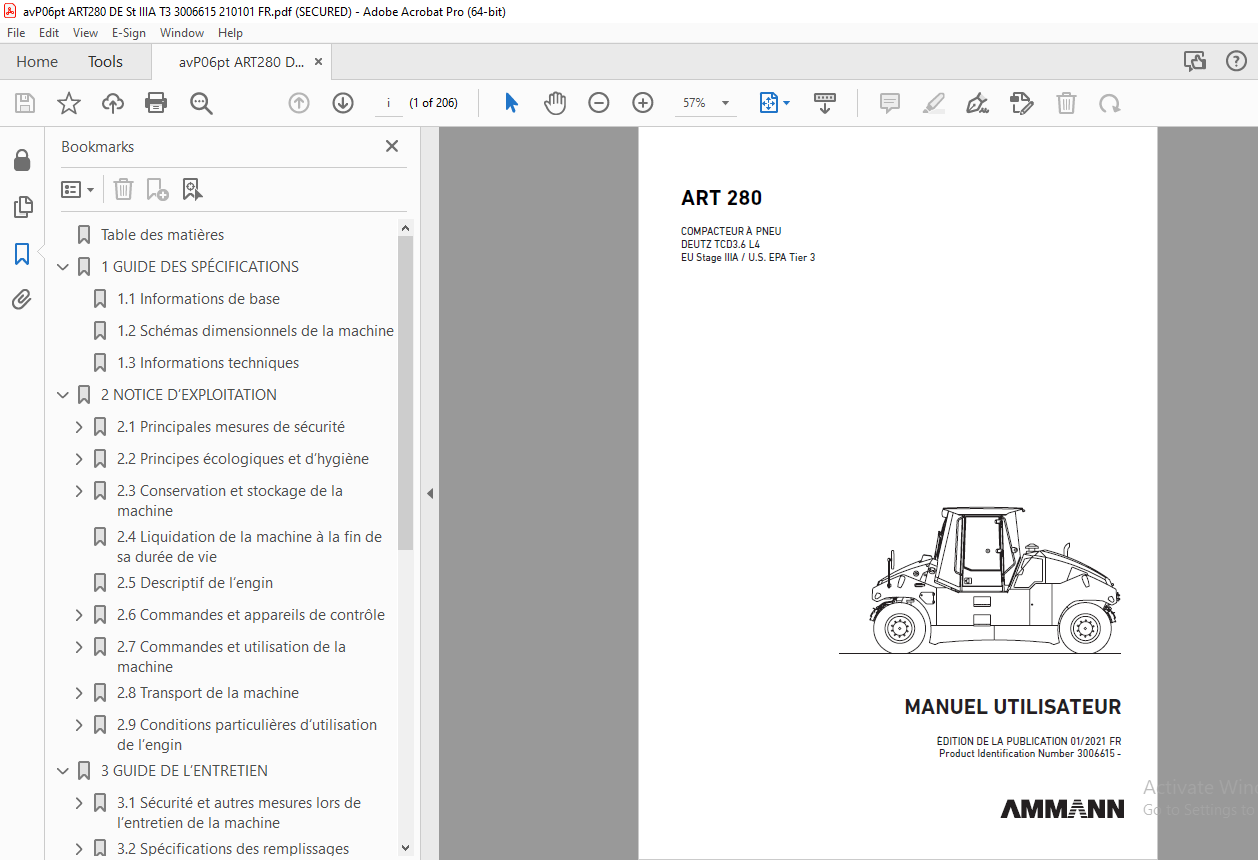Print the document using the printer icon

156,103
